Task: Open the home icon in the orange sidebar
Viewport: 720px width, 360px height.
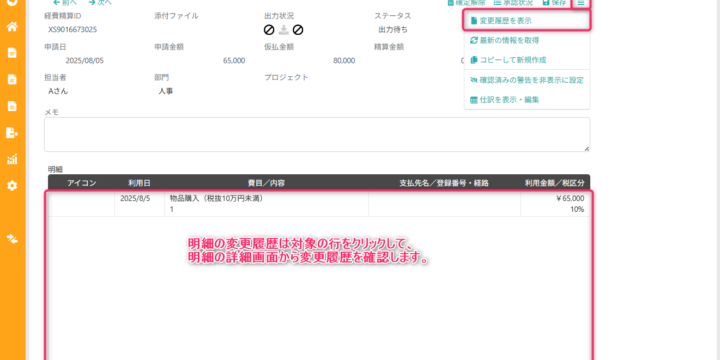Action: point(12,27)
